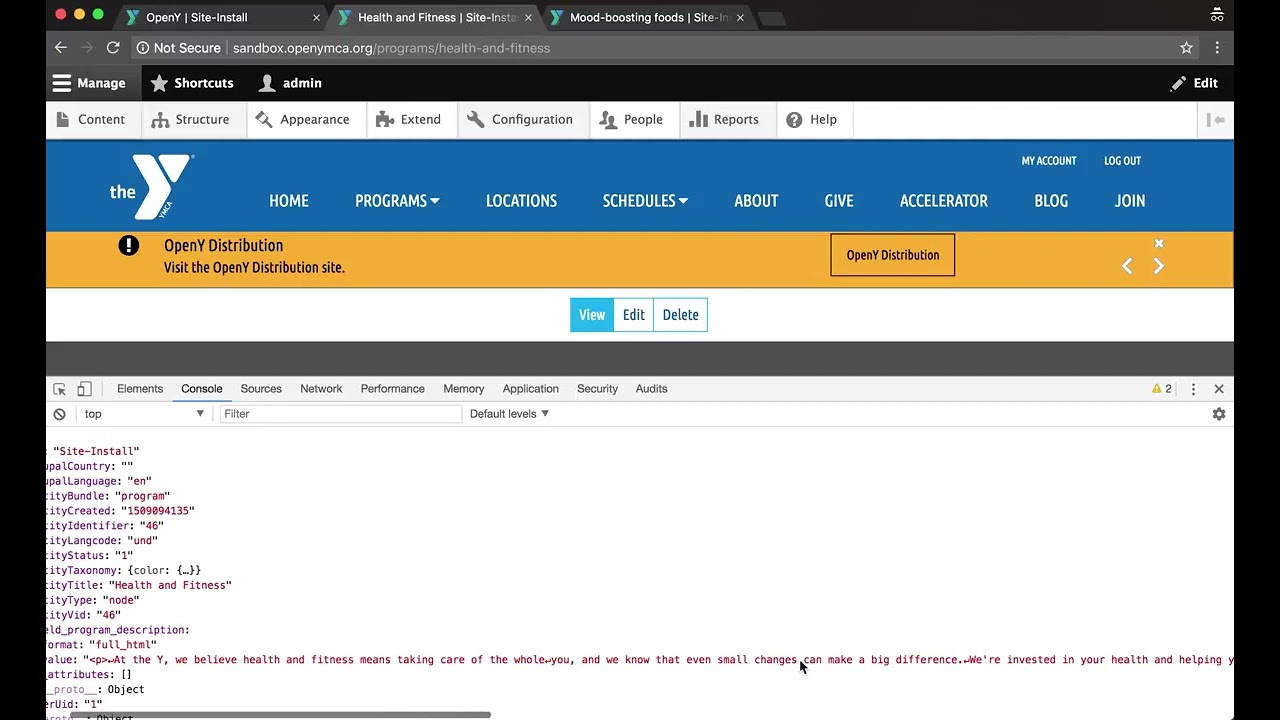Open the Help admin menu

[x=811, y=119]
